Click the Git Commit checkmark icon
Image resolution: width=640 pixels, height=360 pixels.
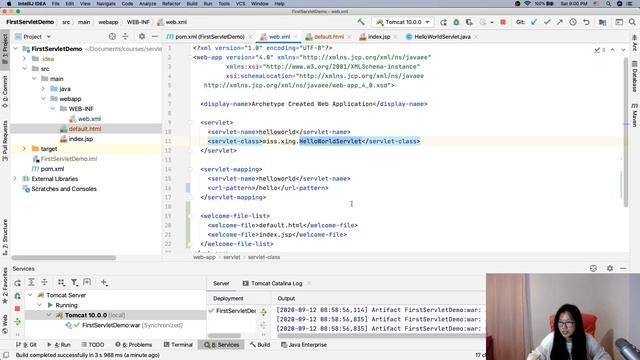click(x=547, y=22)
